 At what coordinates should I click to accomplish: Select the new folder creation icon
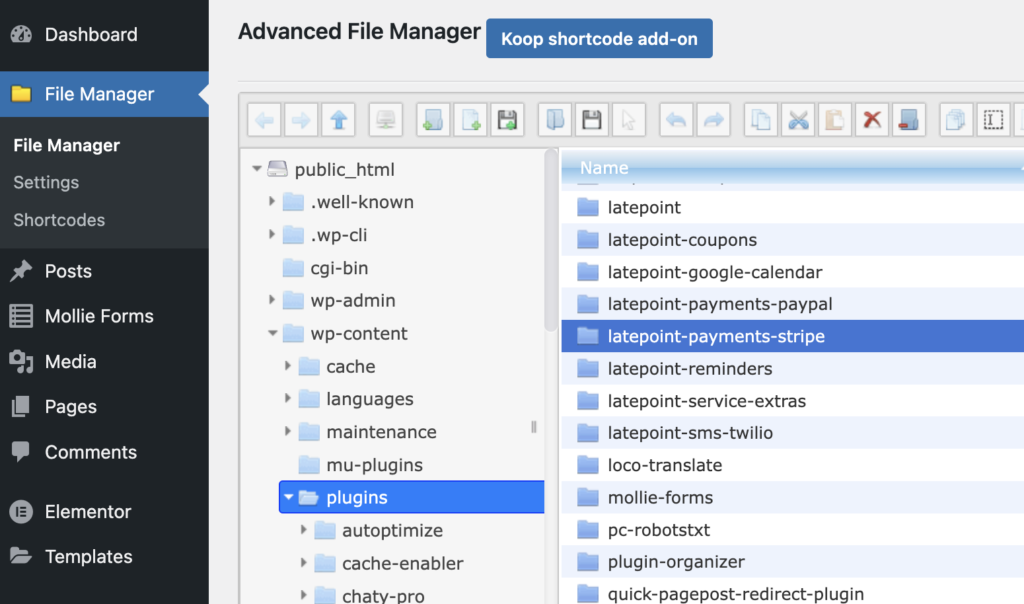[x=433, y=119]
